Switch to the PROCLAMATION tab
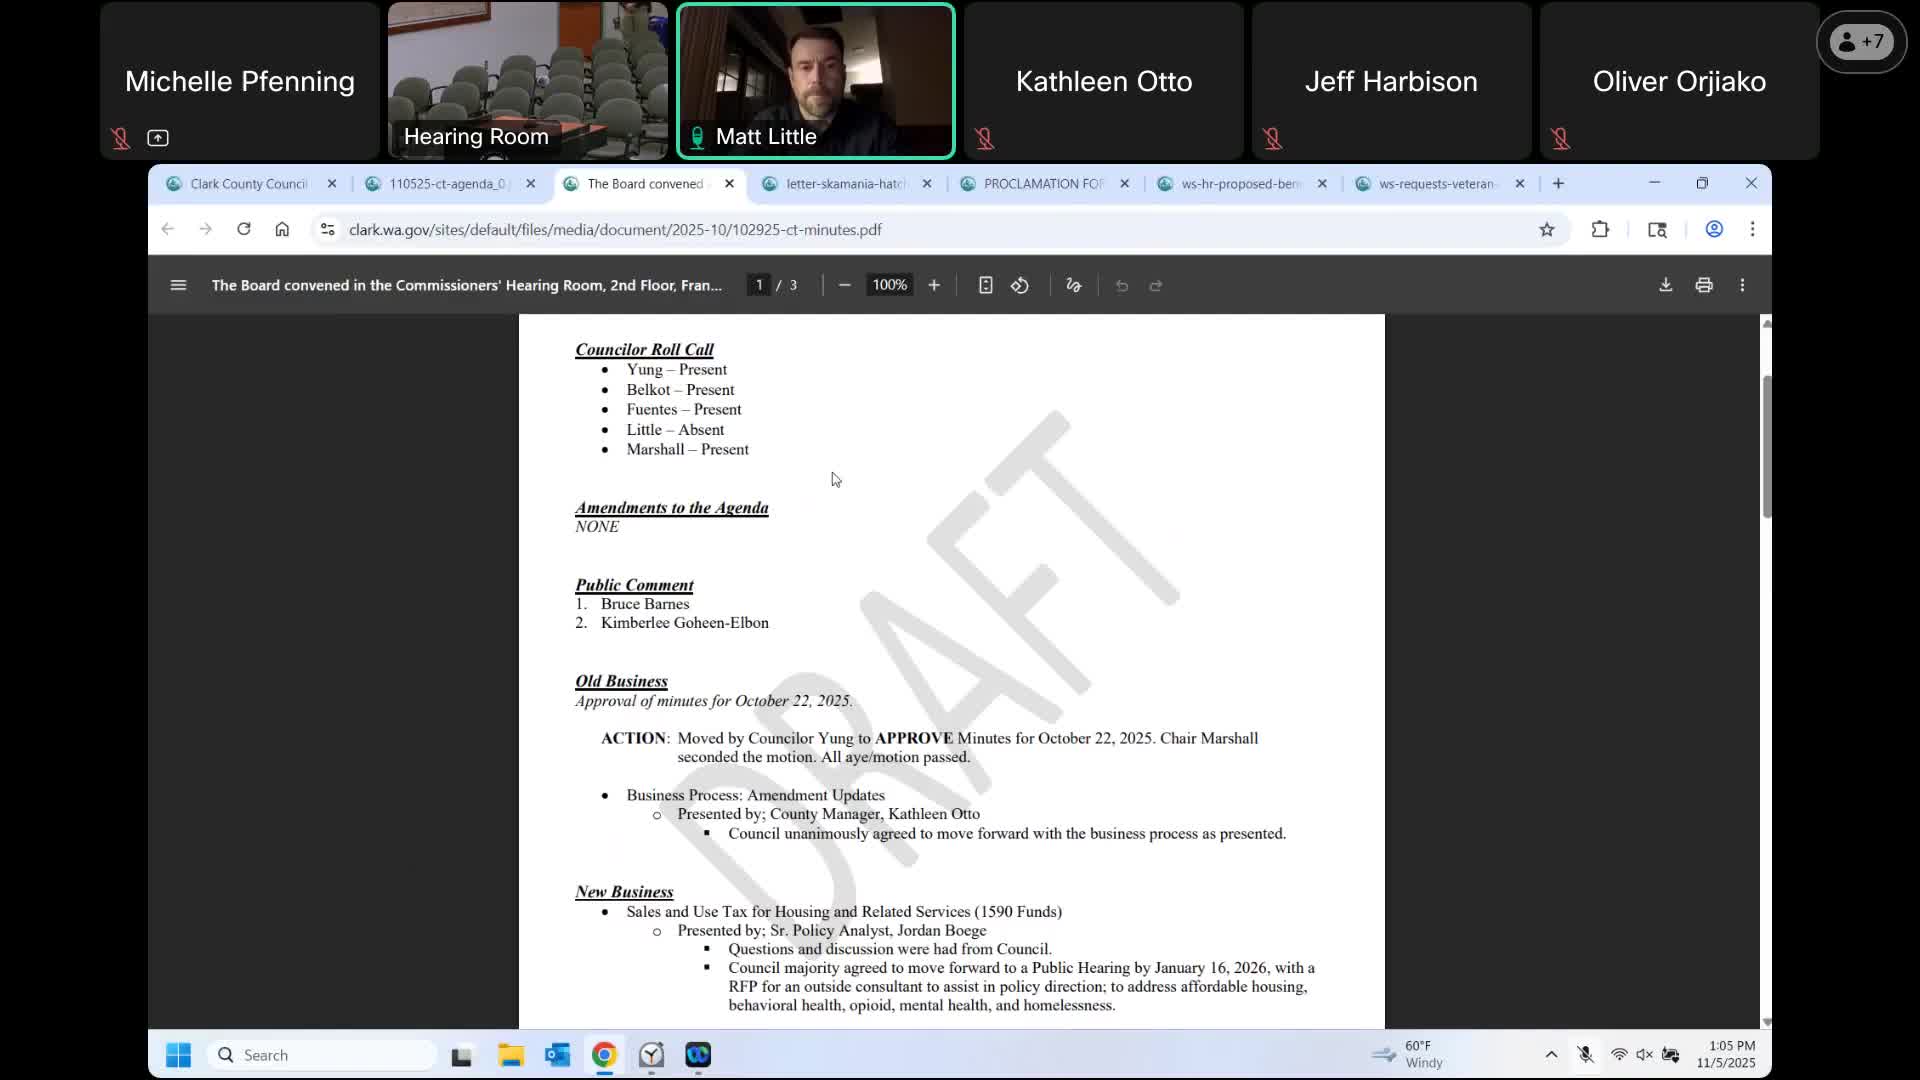The height and width of the screenshot is (1080, 1920). coord(1042,184)
